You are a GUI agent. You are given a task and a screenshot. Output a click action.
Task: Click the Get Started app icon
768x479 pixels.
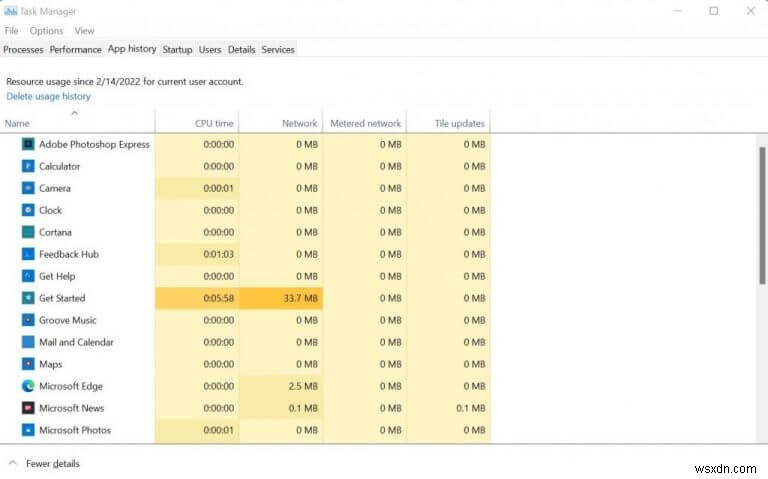28,298
